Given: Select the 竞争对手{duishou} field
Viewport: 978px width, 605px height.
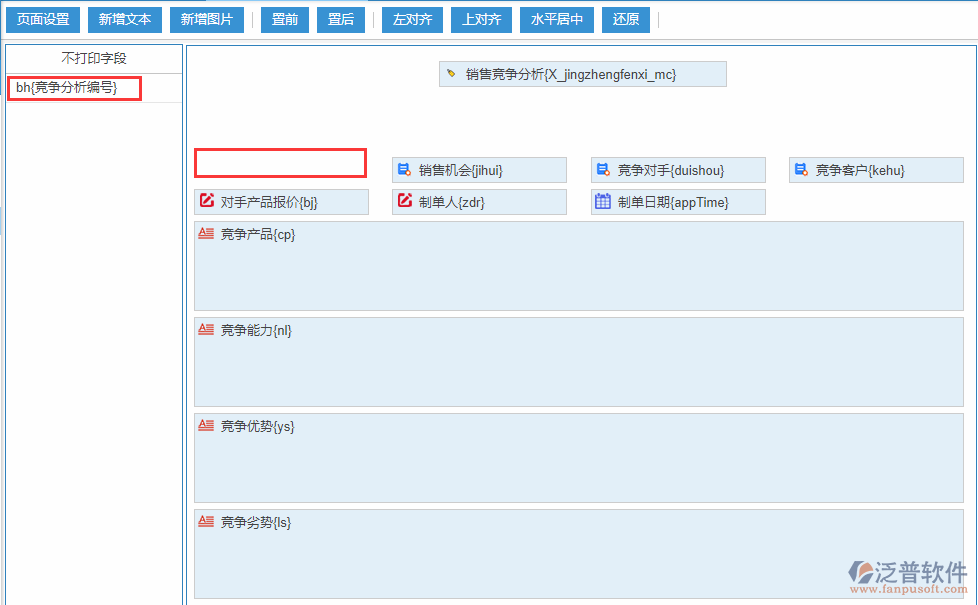Looking at the screenshot, I should click(x=678, y=170).
